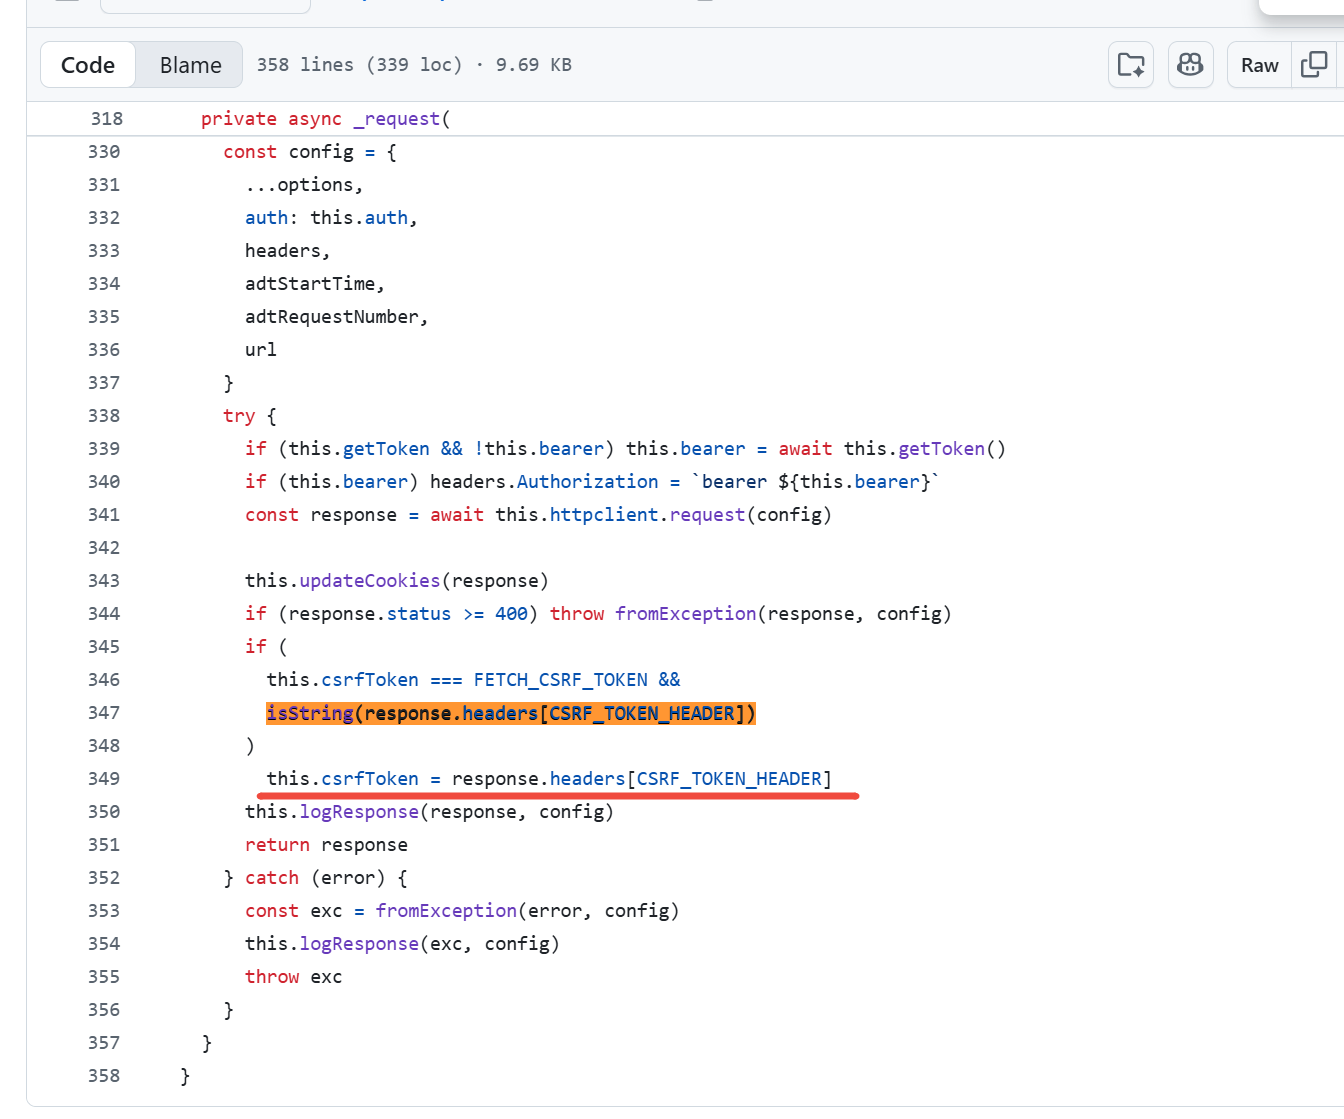
Task: Click 'CSRF_TOKEN_HEADER' inside the highlighted line 347
Action: (x=642, y=713)
